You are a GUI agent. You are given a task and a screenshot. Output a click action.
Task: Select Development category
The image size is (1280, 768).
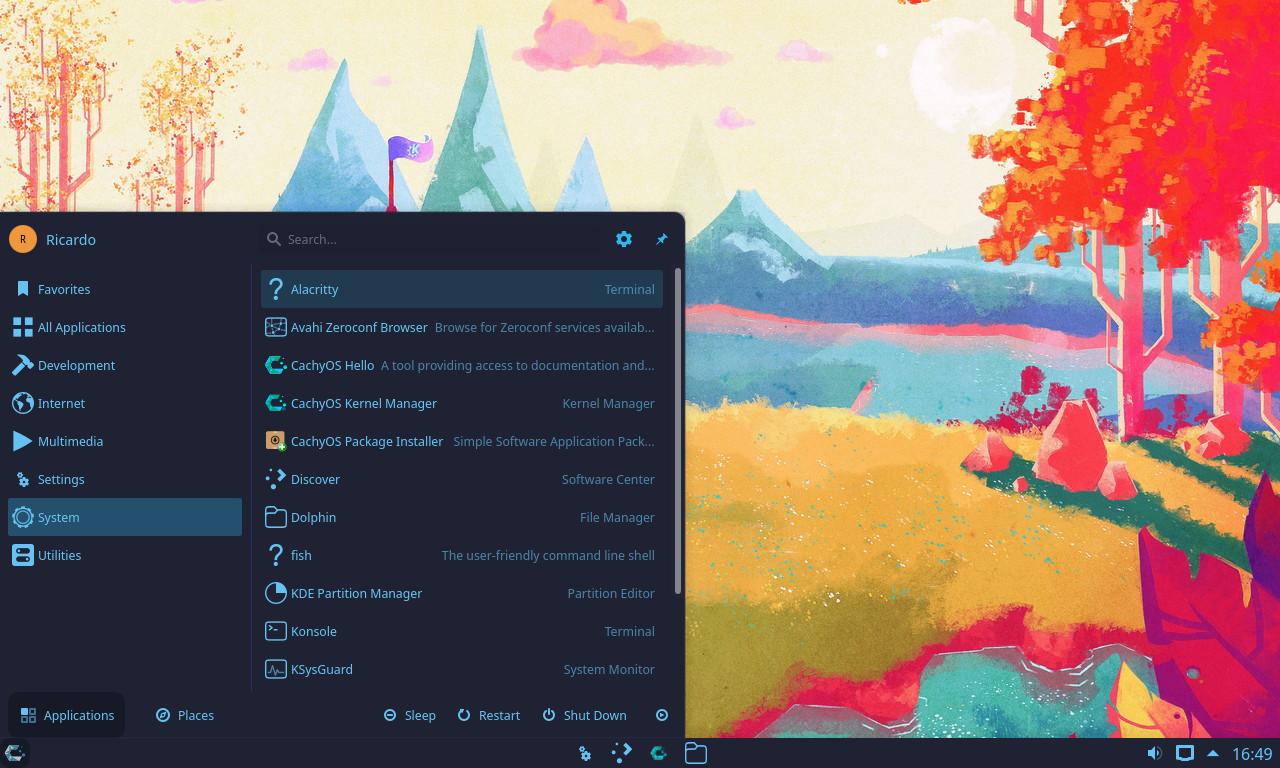(125, 365)
